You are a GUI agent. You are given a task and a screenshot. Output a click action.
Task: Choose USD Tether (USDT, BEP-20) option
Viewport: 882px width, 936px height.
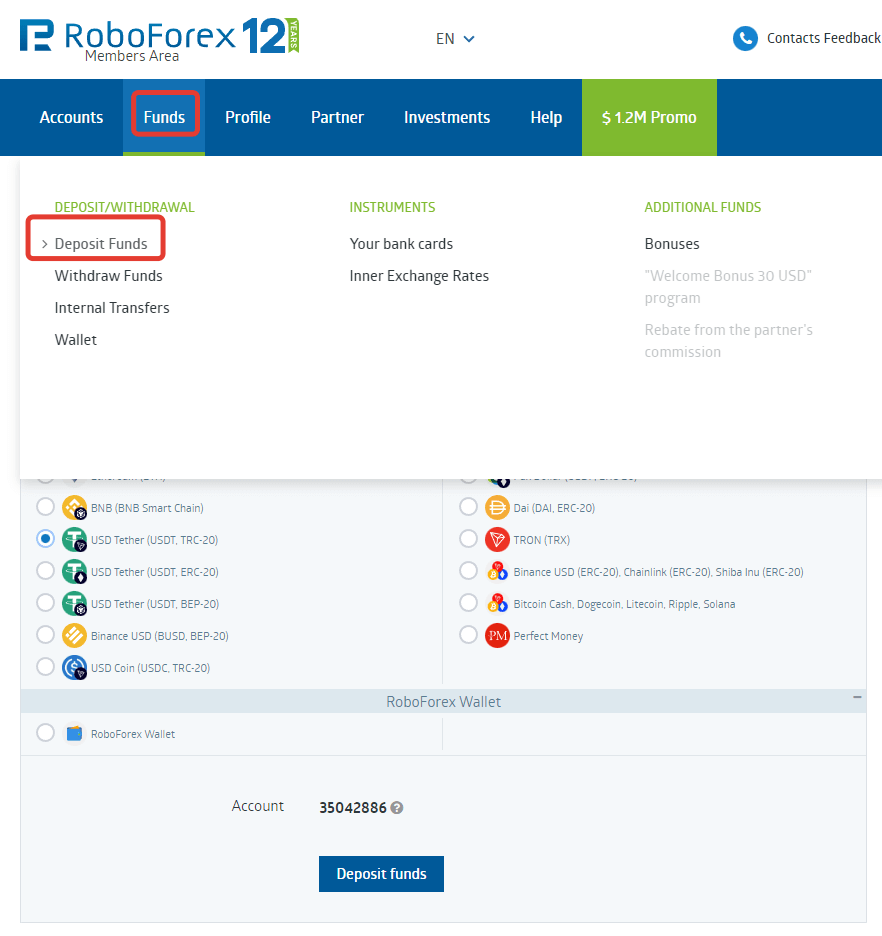tap(45, 602)
